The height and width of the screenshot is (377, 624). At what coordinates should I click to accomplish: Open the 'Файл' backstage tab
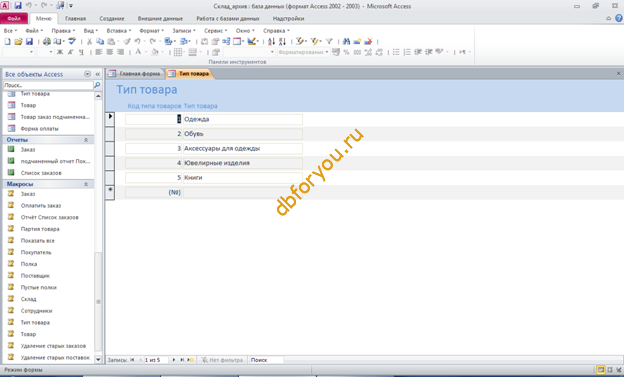tap(14, 18)
